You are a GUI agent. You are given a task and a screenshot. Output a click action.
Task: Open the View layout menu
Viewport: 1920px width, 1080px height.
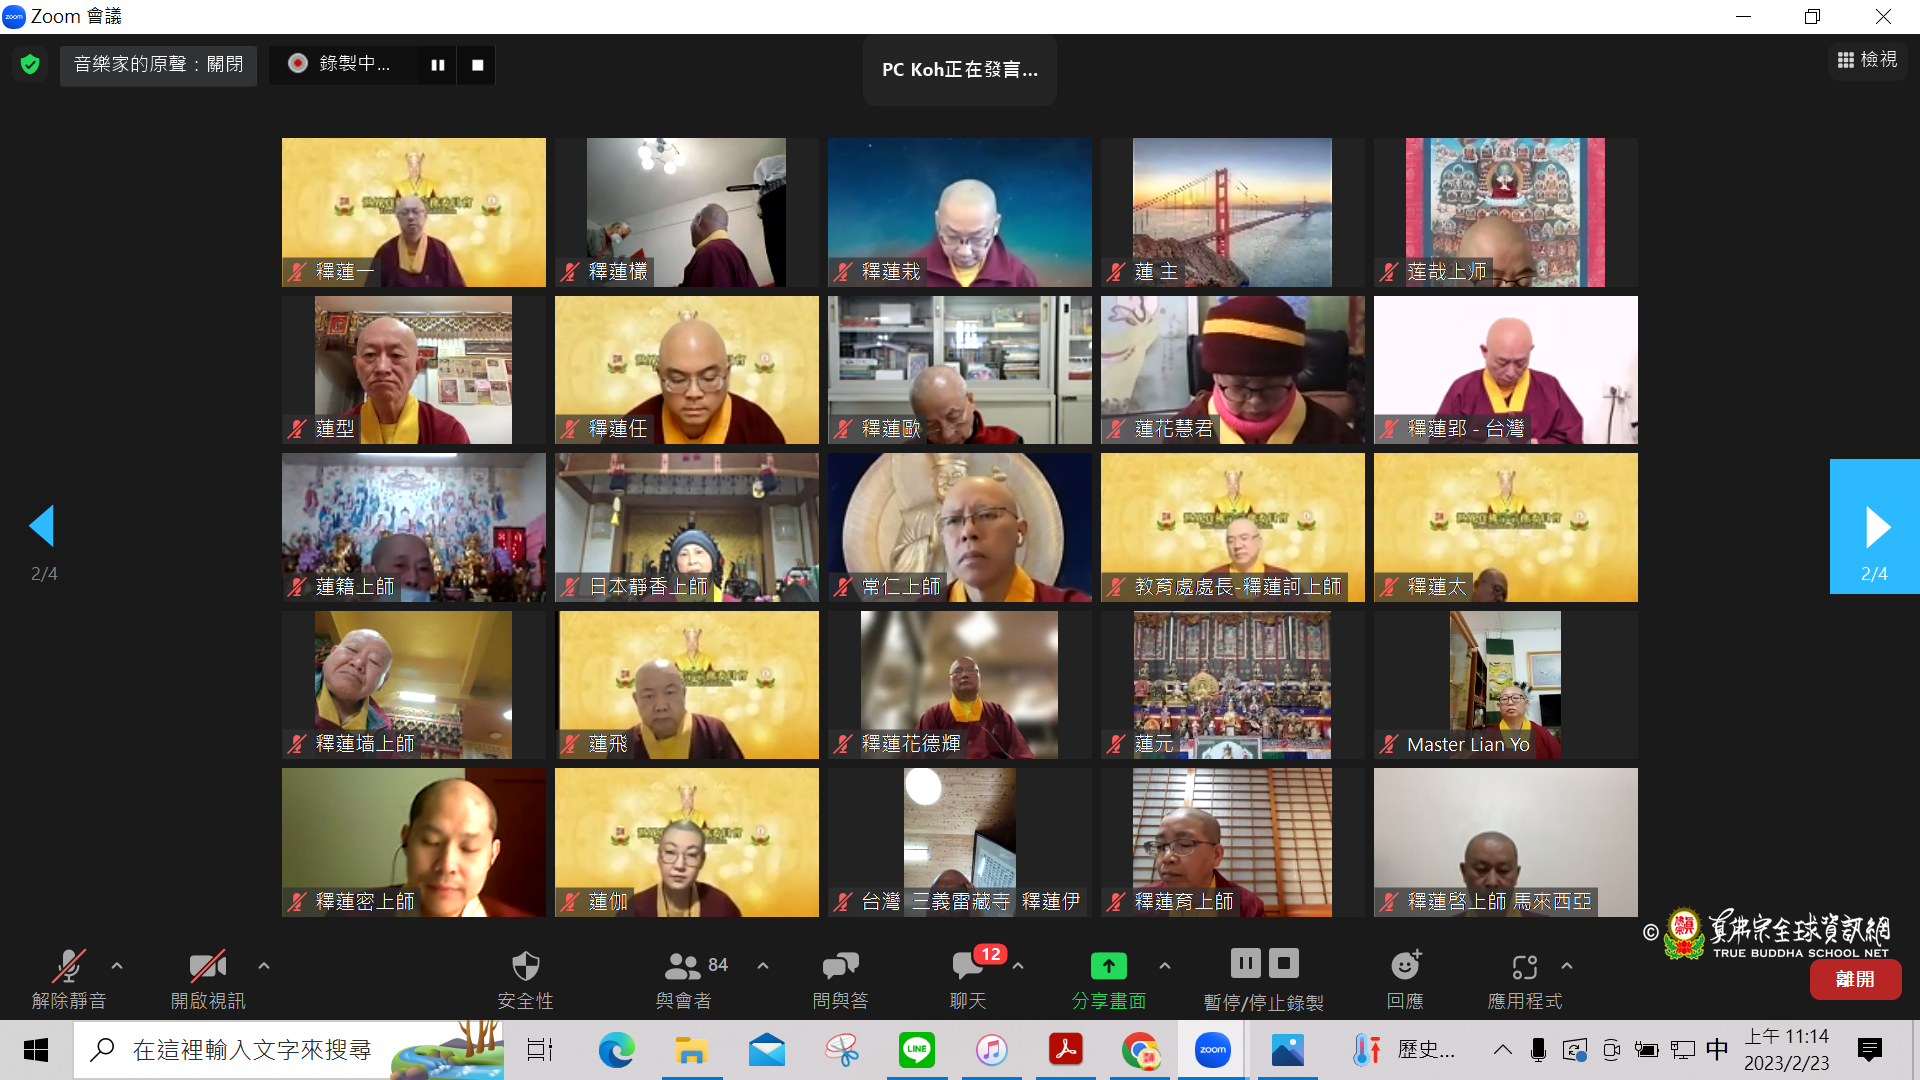click(x=1867, y=60)
